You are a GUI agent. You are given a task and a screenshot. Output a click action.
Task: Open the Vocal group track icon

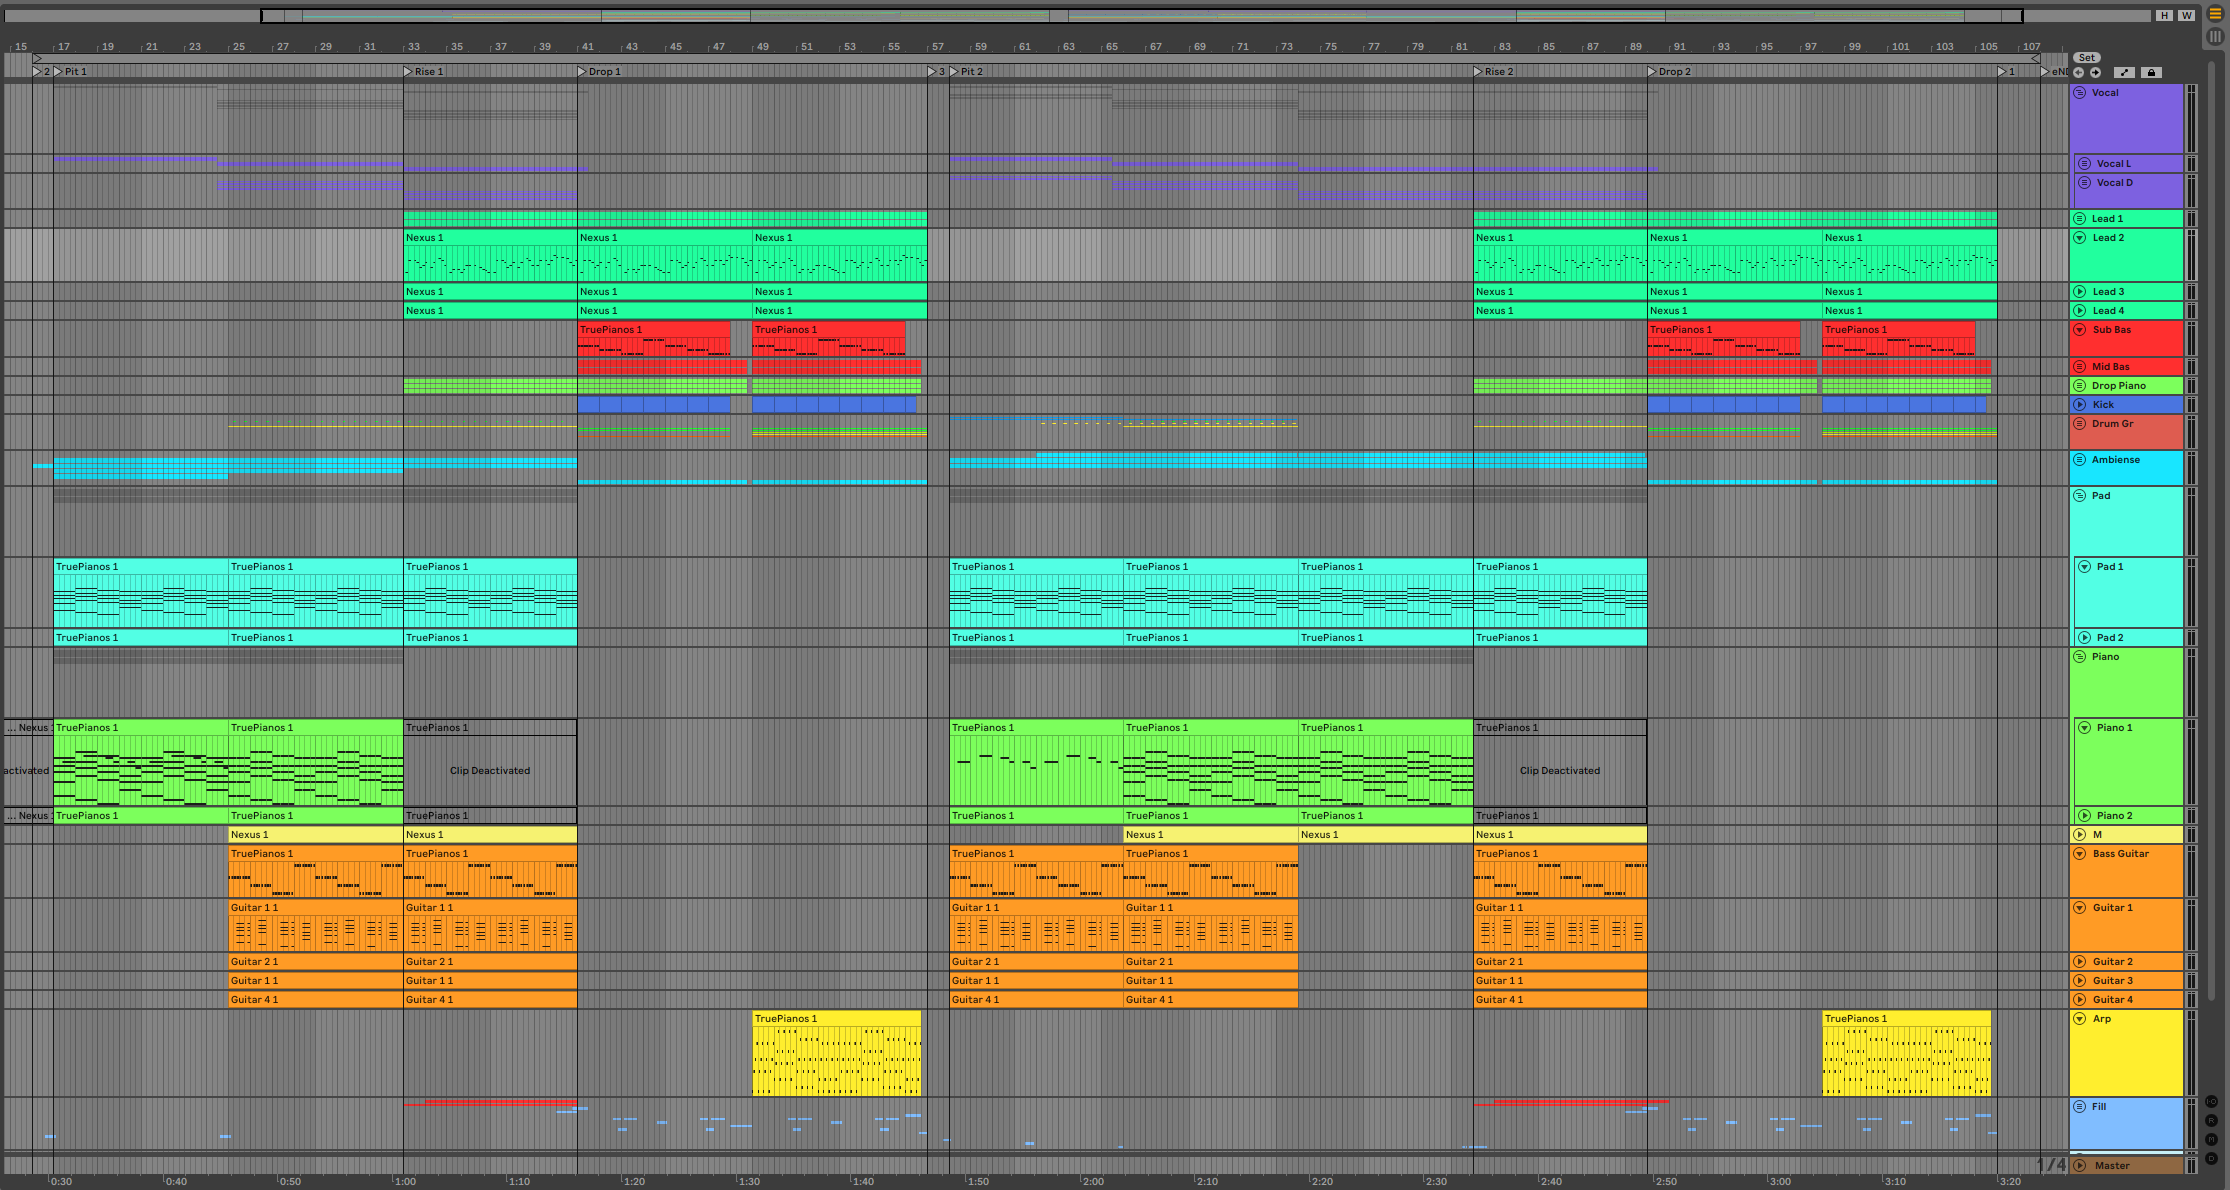[2080, 93]
